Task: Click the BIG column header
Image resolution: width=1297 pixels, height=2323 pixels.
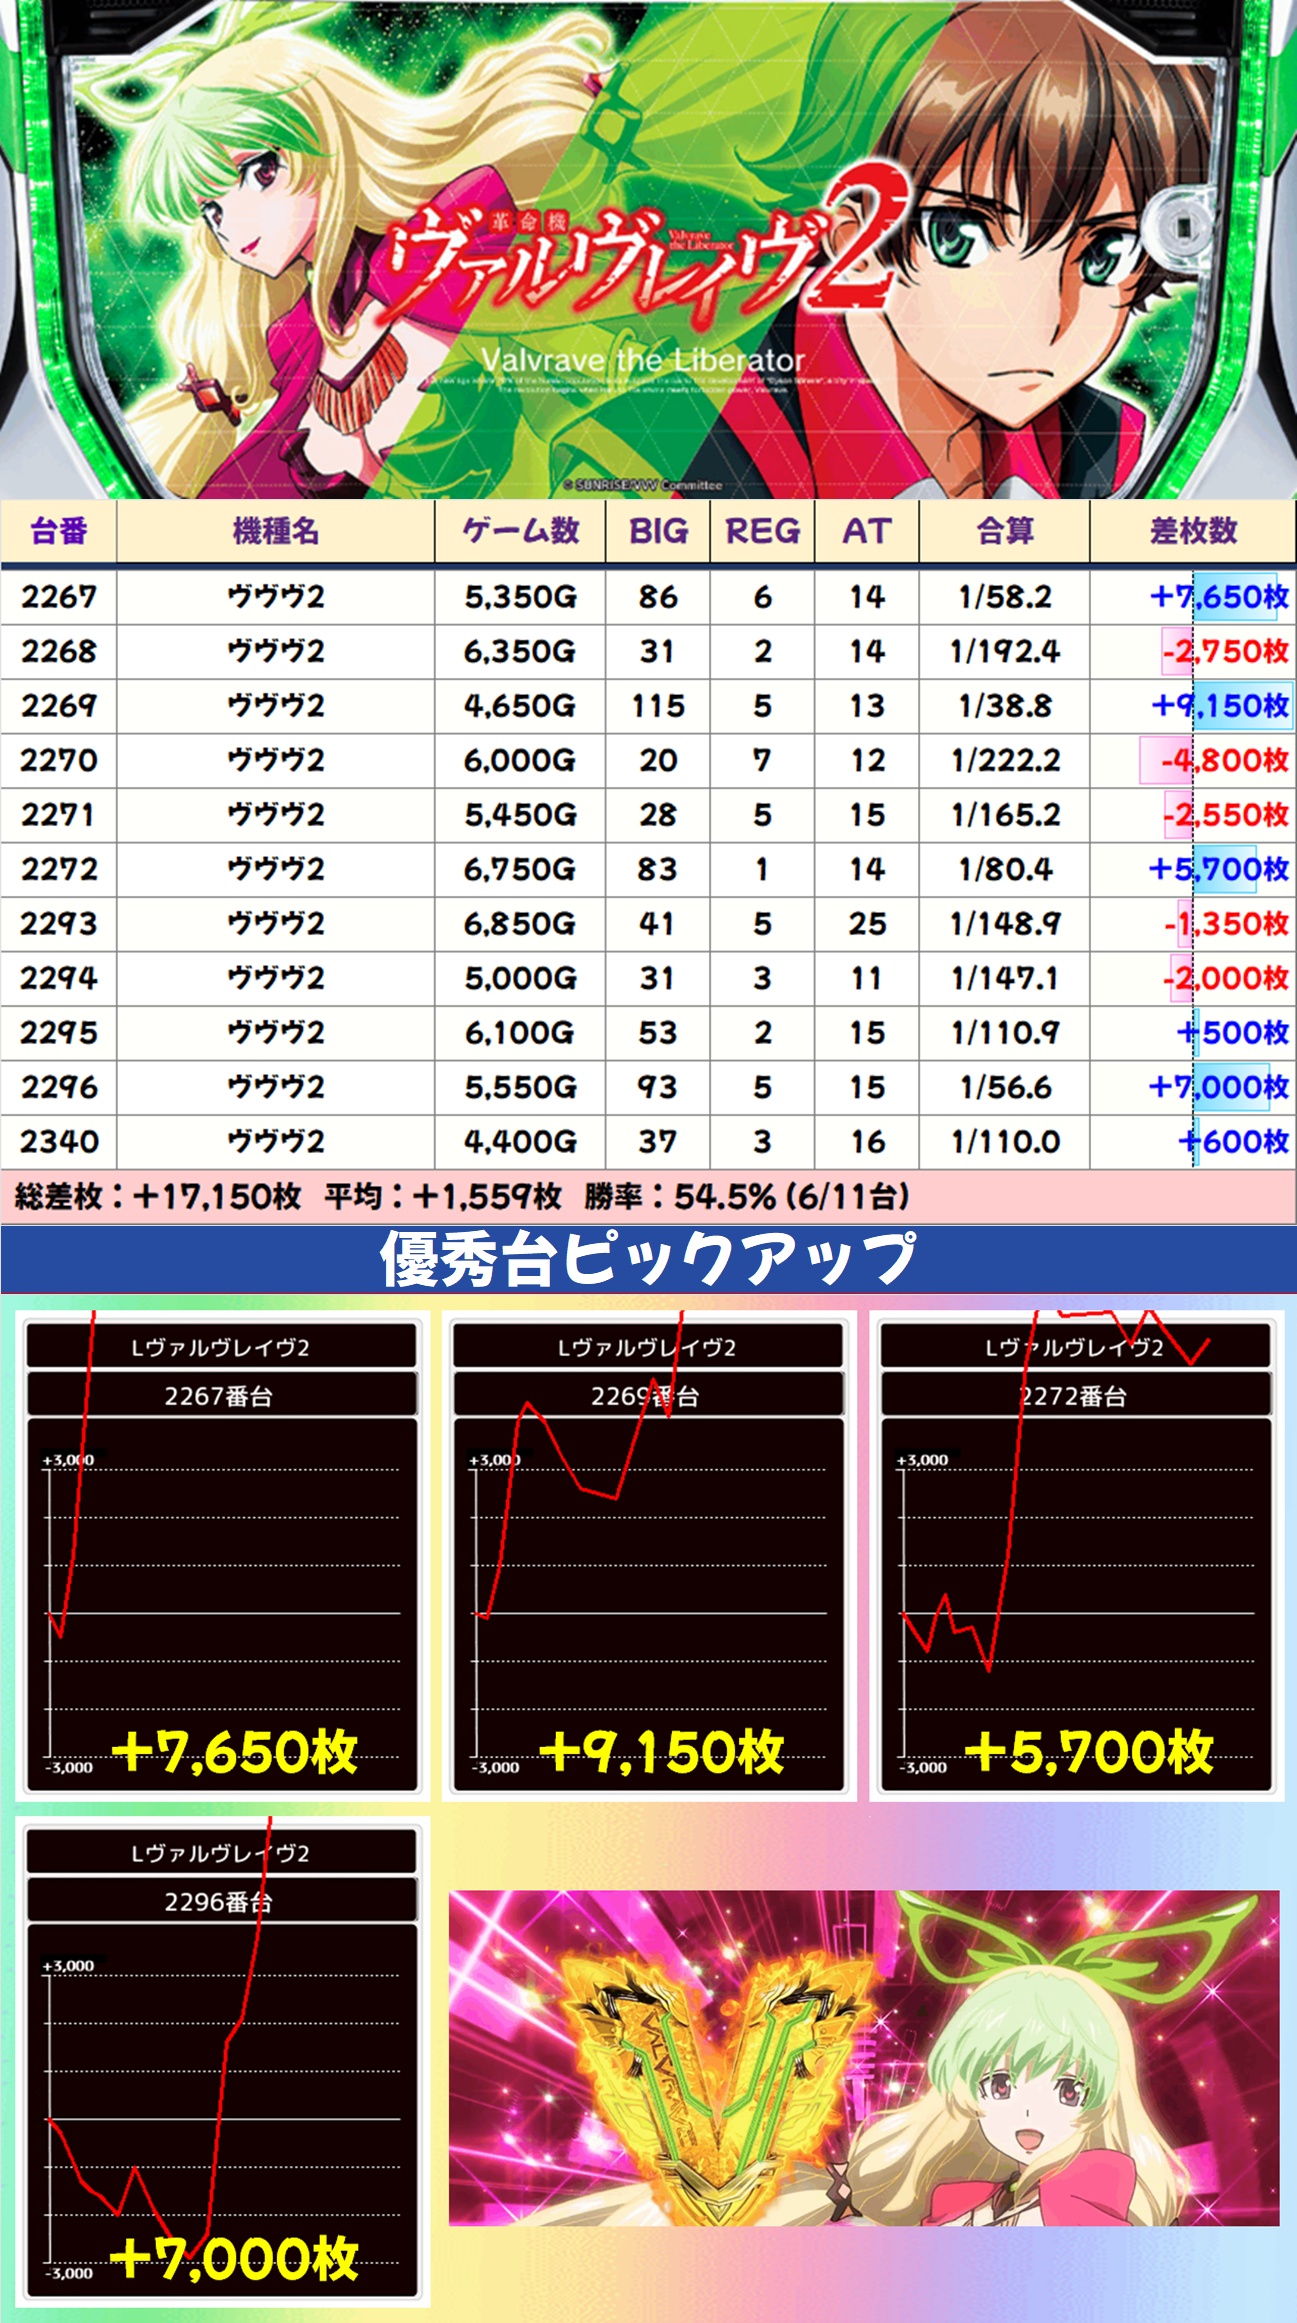Action: 658,531
